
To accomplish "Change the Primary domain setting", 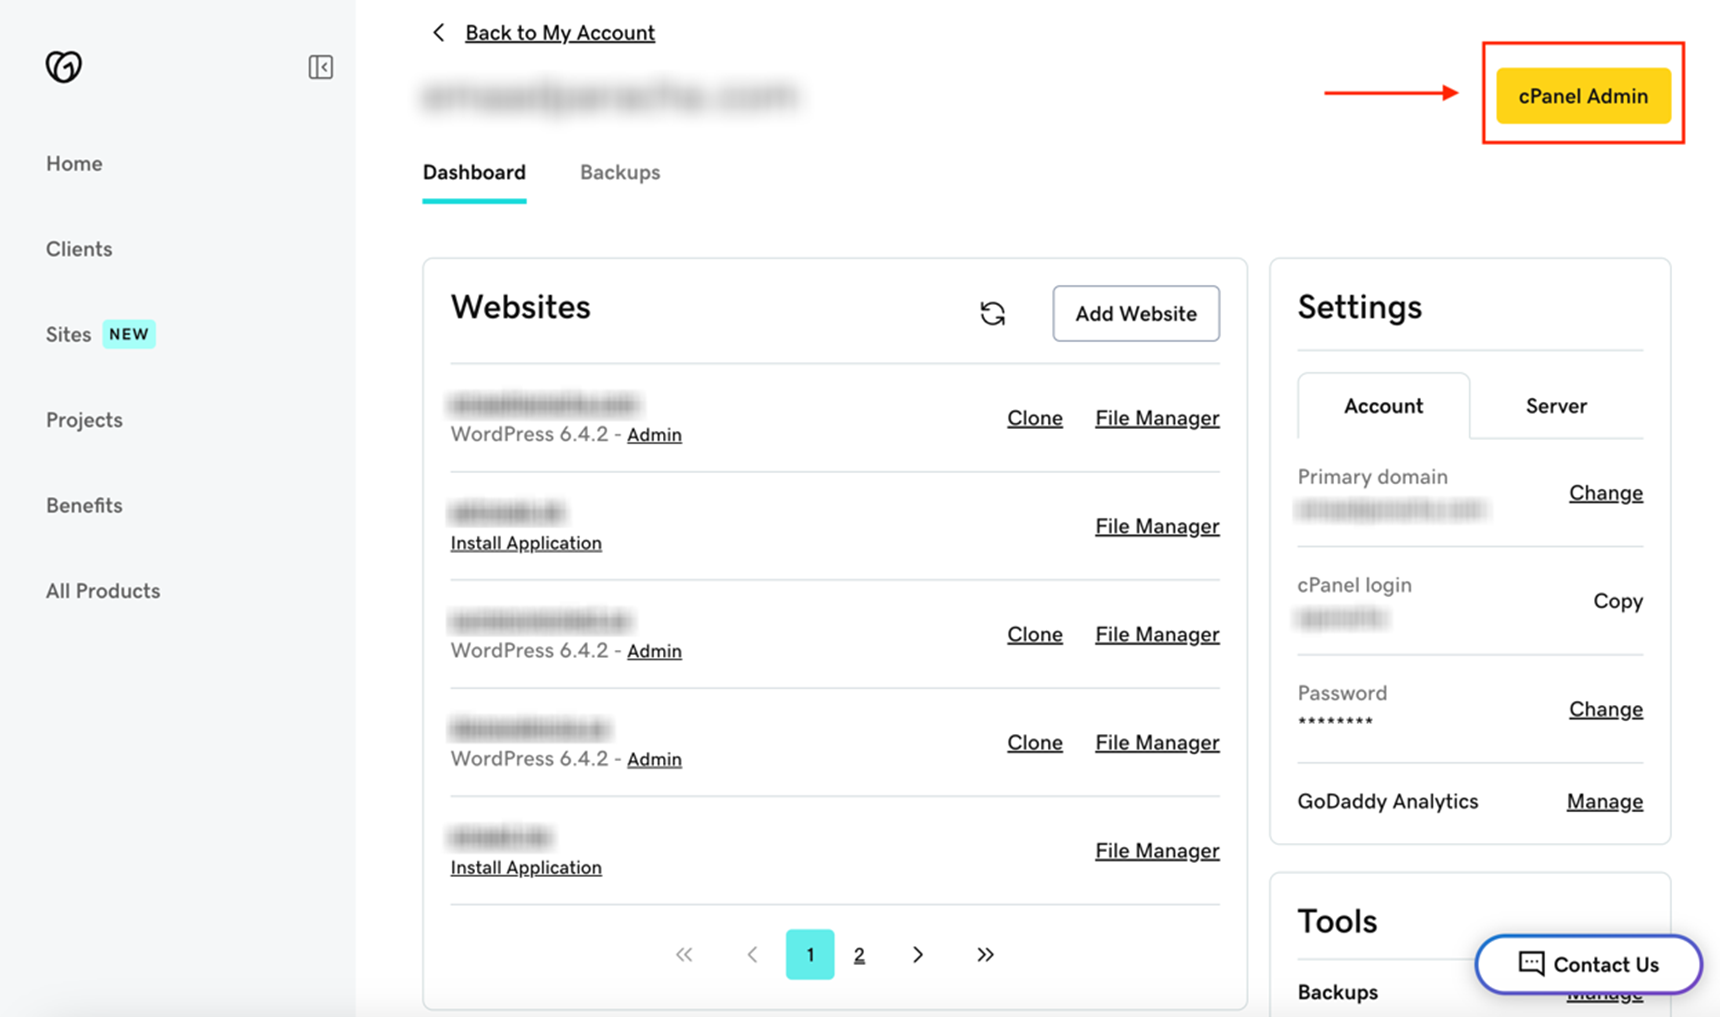I will click(x=1605, y=493).
